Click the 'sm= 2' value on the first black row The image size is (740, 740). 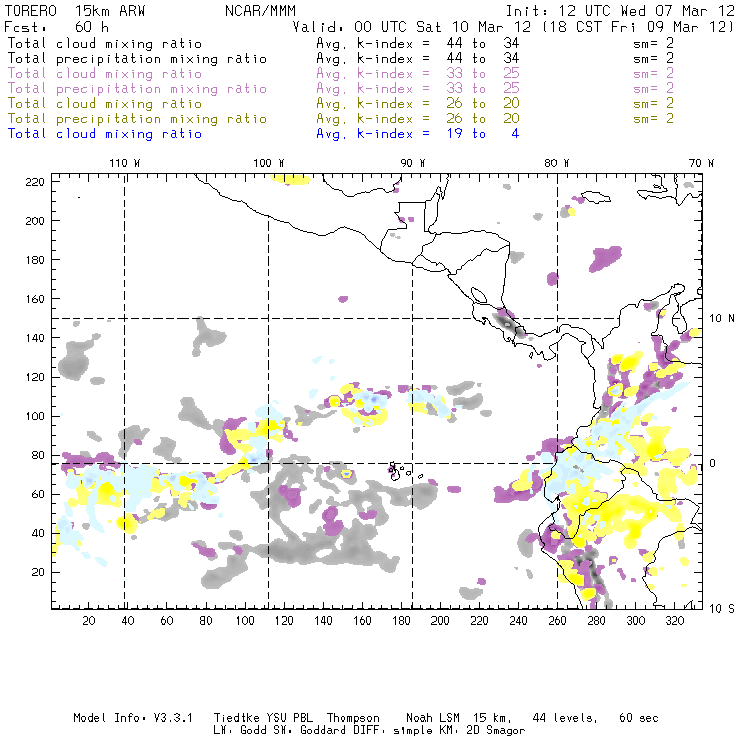(x=653, y=44)
